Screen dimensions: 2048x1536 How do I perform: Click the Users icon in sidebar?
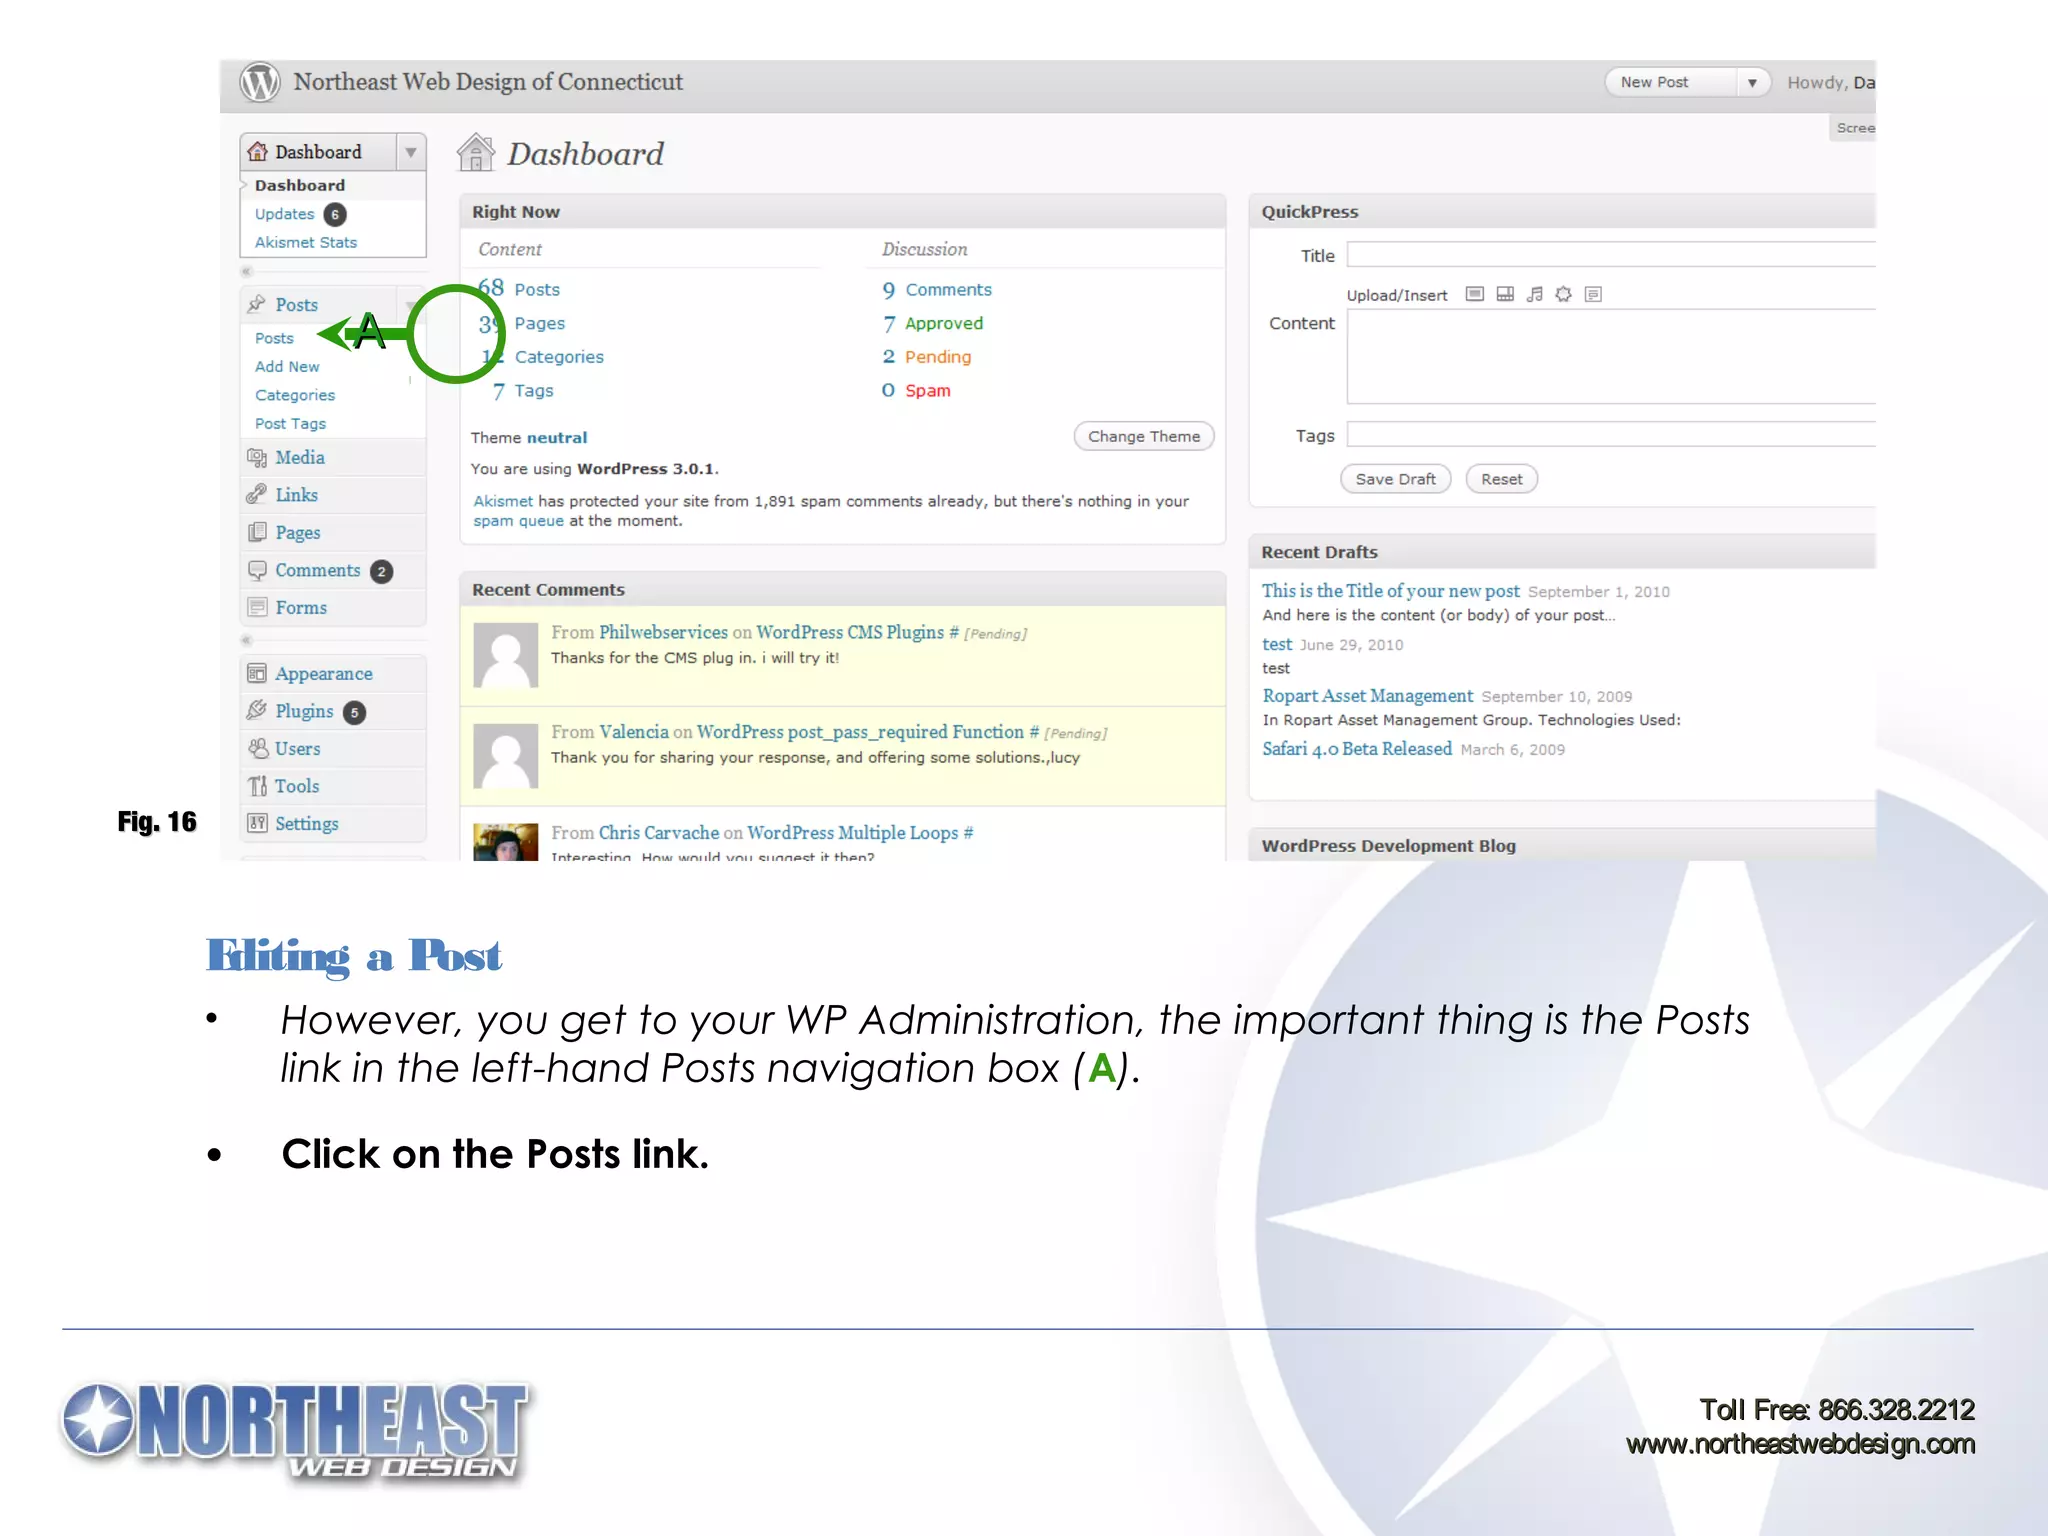click(257, 748)
